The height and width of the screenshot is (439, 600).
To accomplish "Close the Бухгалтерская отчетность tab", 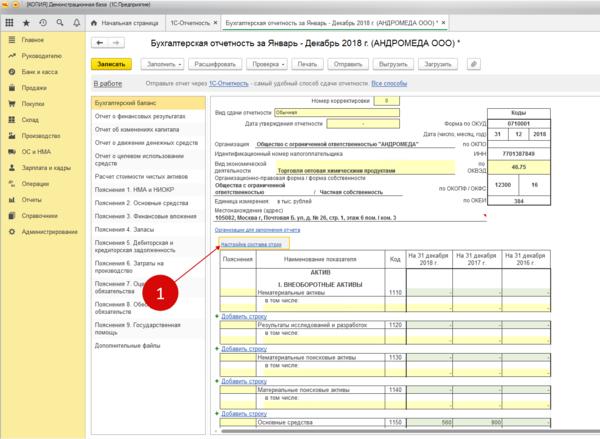I will pos(443,23).
